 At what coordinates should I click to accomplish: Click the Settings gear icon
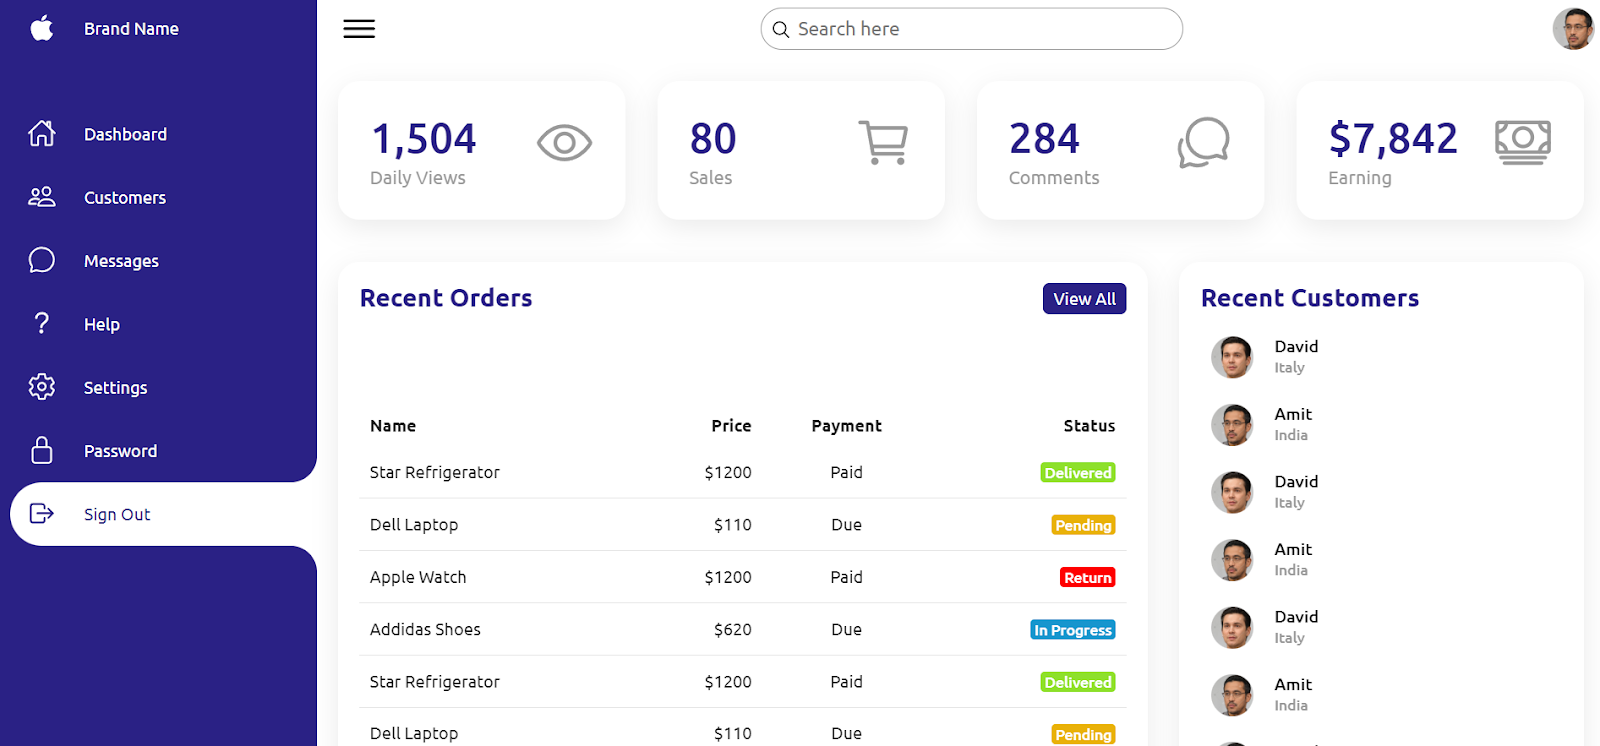tap(42, 387)
